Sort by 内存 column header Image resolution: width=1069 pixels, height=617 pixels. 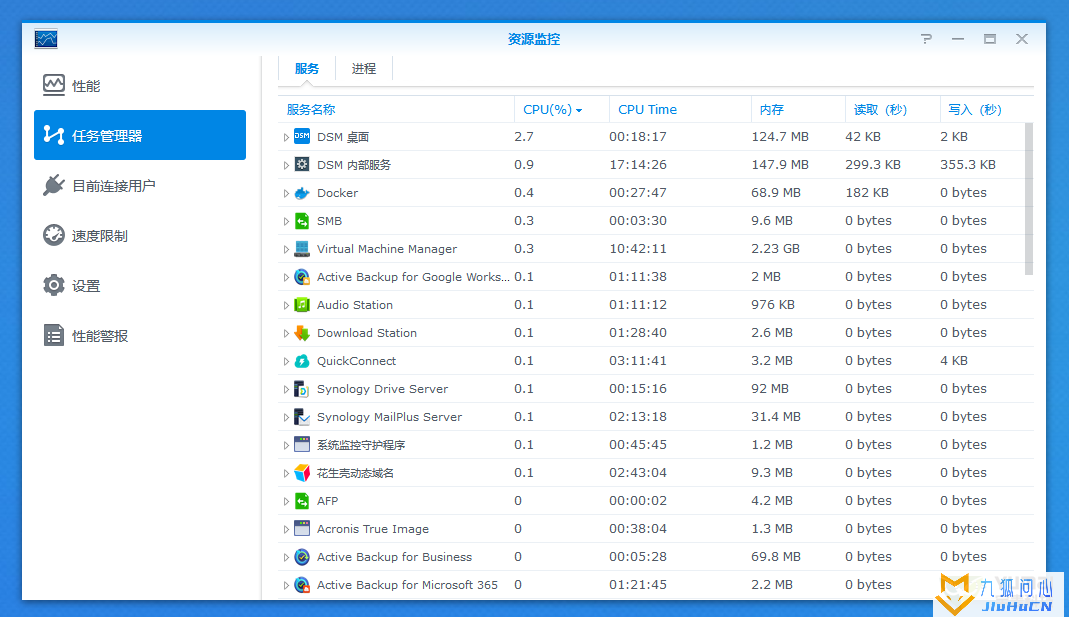[798, 110]
